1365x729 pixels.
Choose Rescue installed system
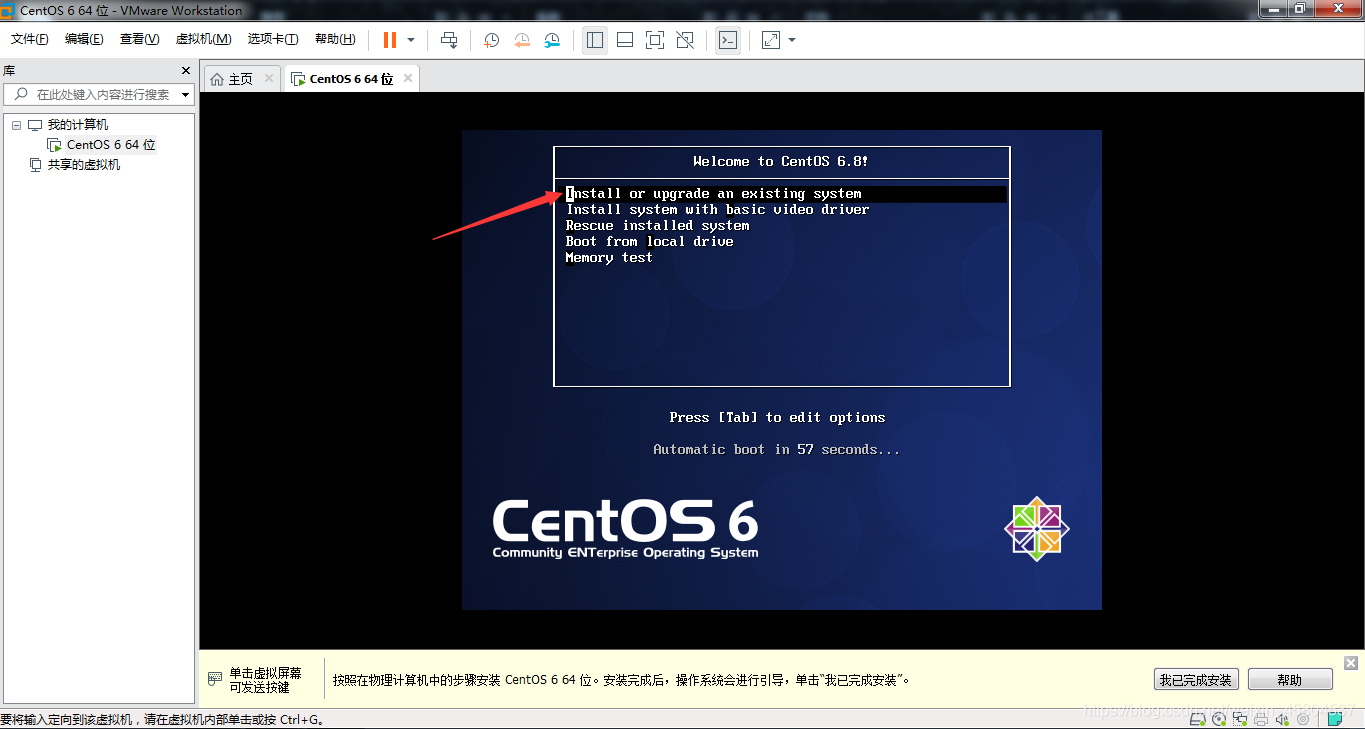(x=657, y=226)
